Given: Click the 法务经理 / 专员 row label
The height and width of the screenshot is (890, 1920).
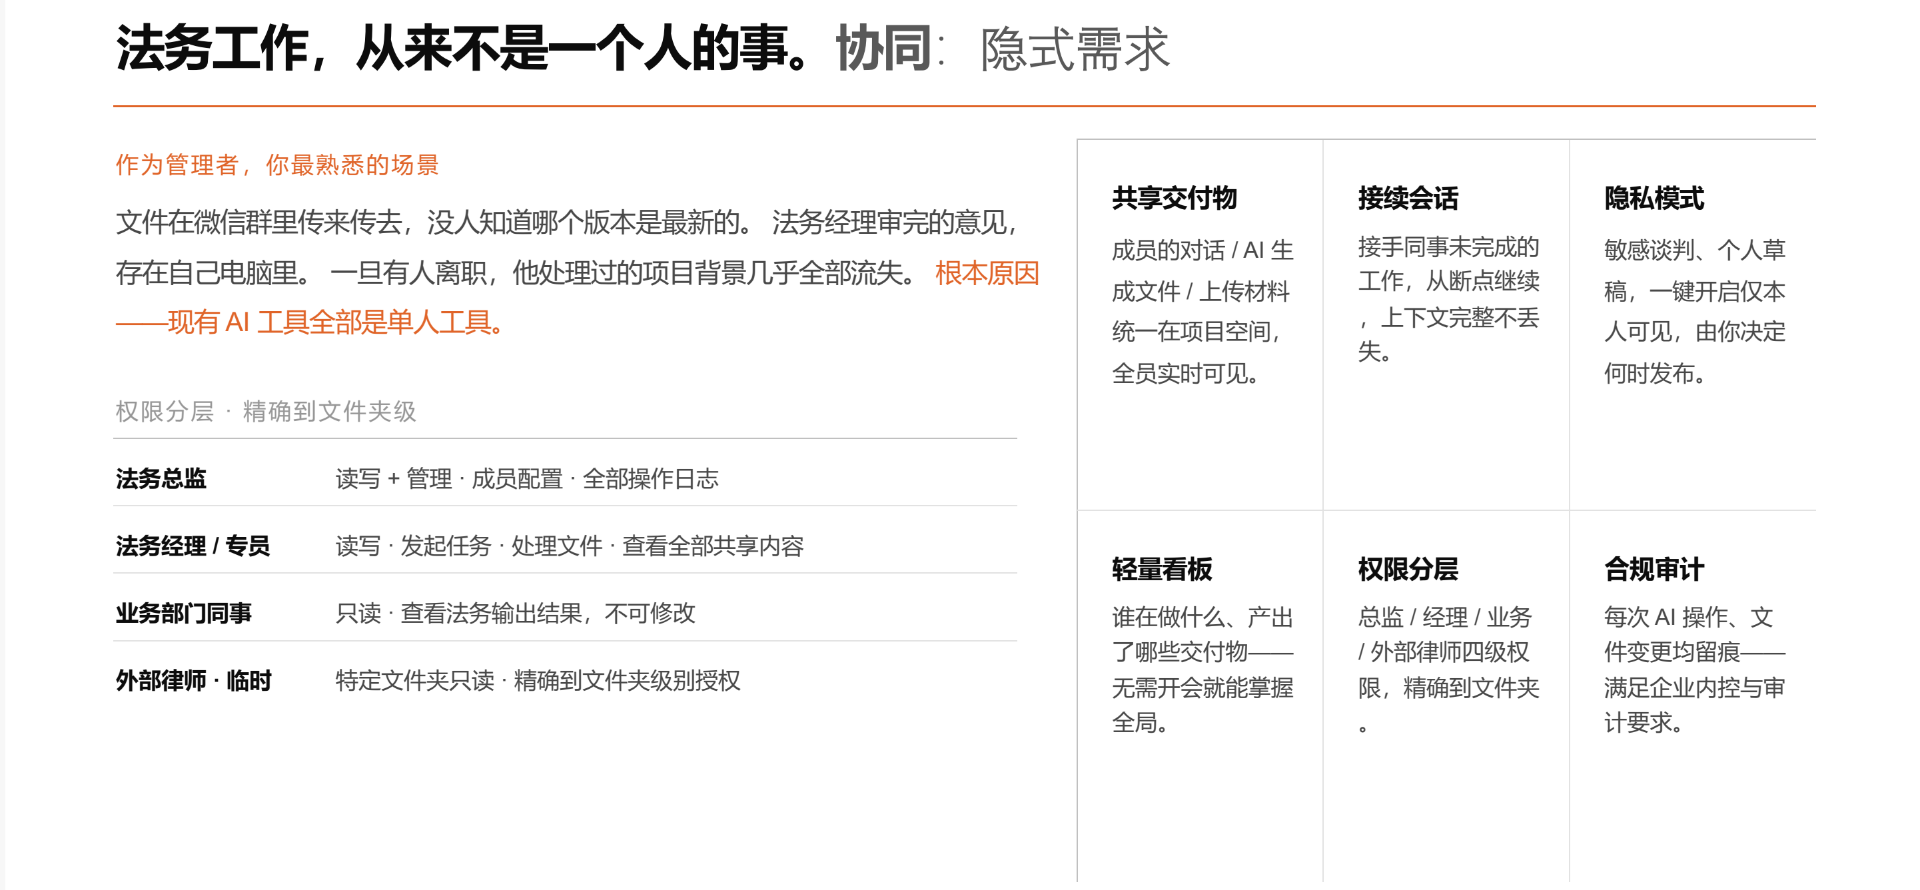Looking at the screenshot, I should click(193, 546).
